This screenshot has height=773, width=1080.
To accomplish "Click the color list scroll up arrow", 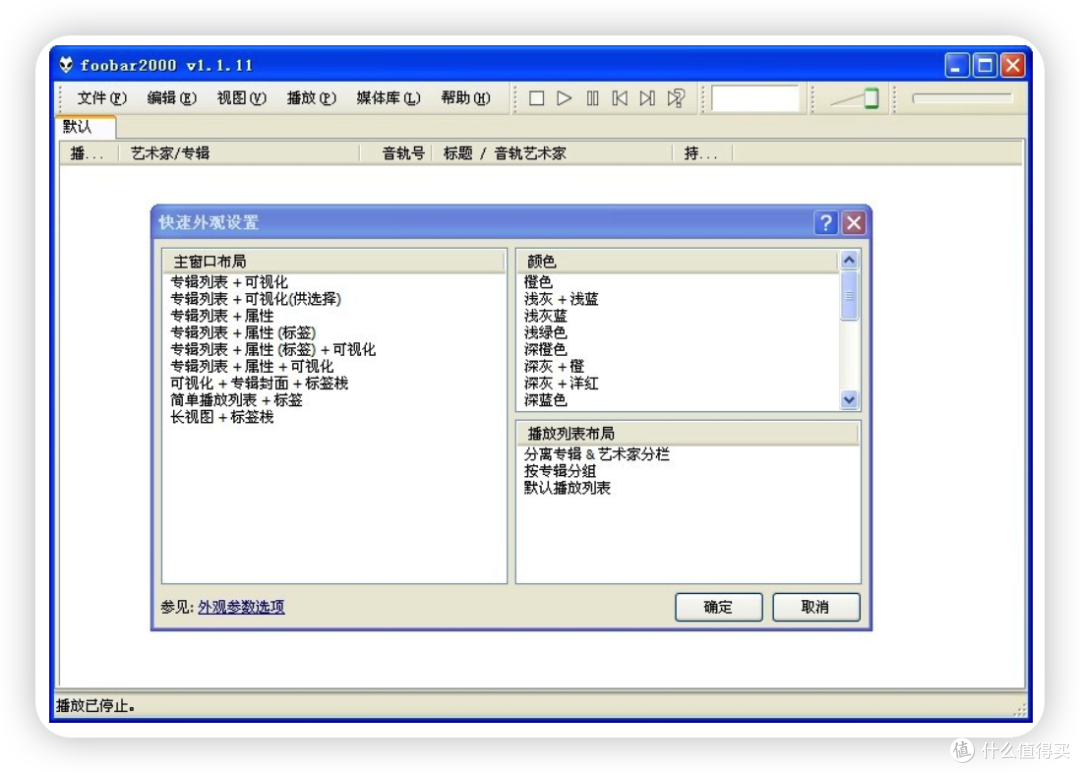I will (849, 260).
